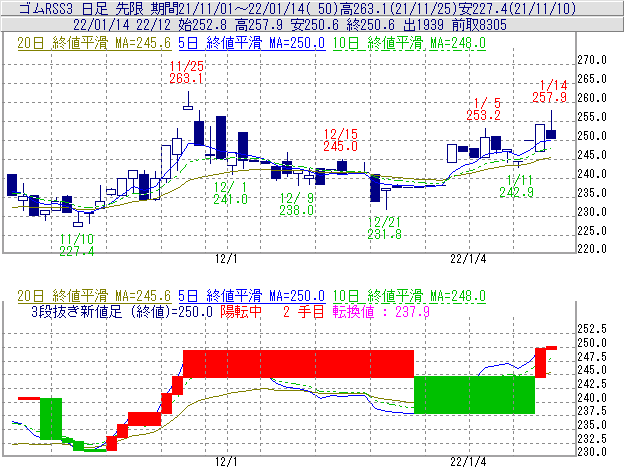Image resolution: width=624 pixels, height=475 pixels.
Task: Click the 22/01/14 22/12 date in second header row
Action: tap(122, 25)
